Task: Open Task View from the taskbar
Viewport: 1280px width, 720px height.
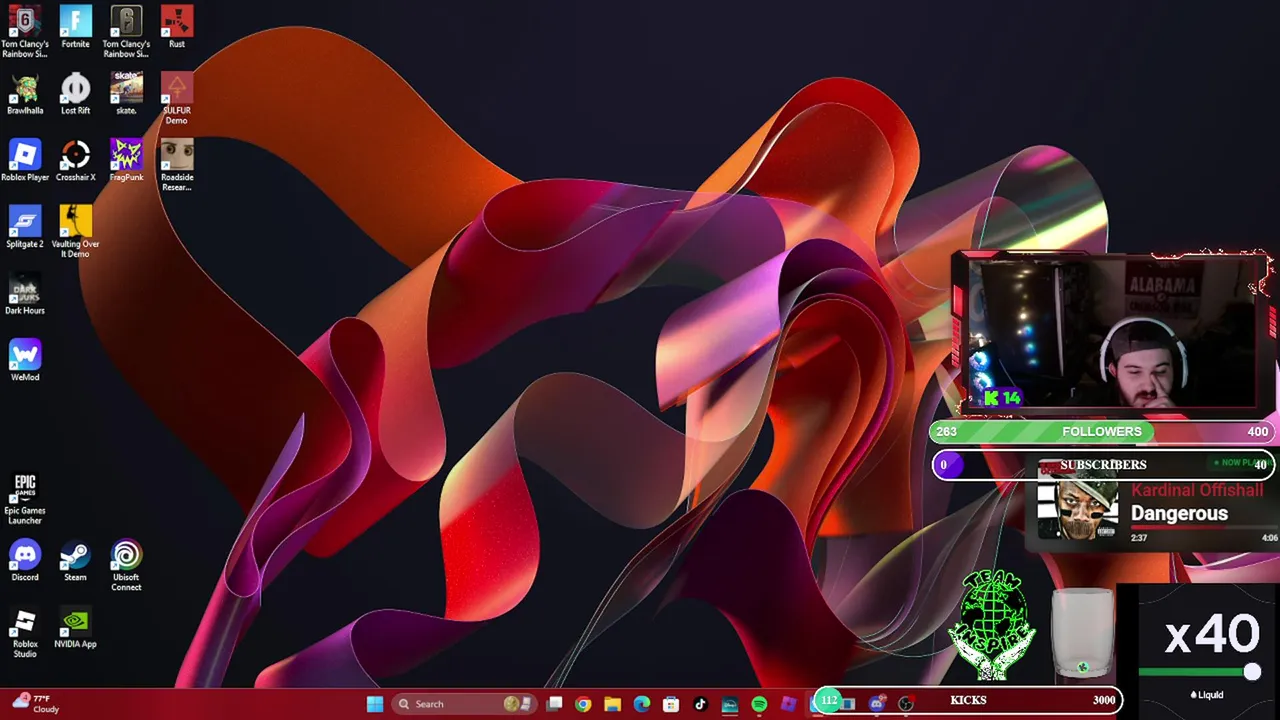Action: pos(555,704)
